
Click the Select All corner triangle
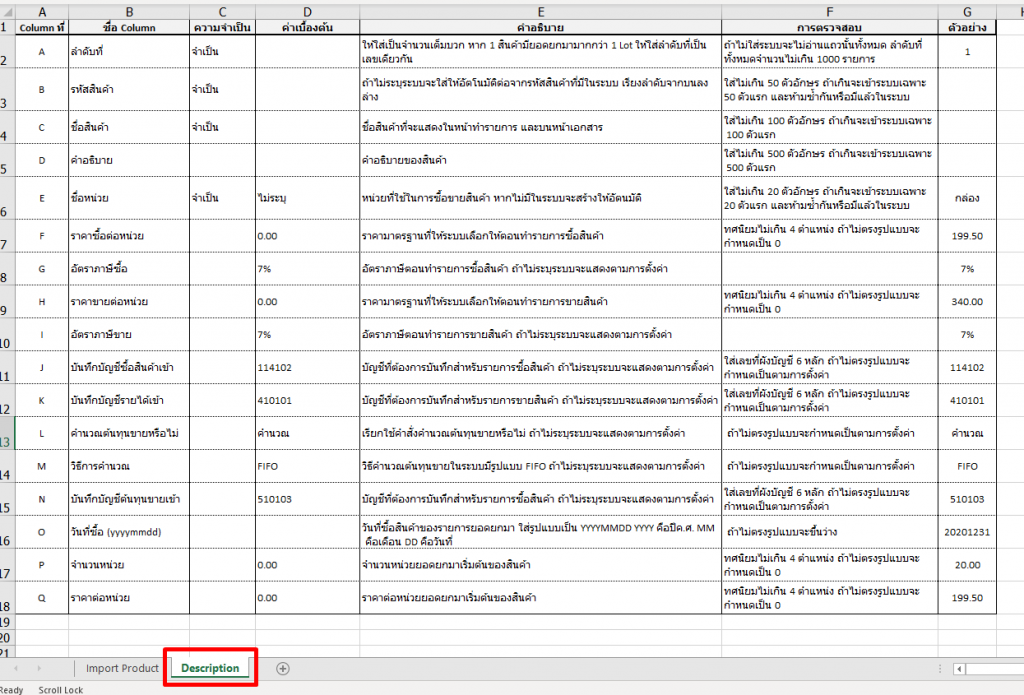[8, 11]
